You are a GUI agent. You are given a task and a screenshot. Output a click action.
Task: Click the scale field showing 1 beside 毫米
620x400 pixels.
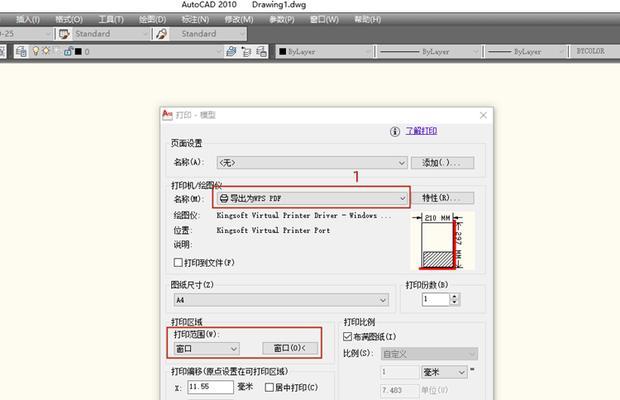pos(399,372)
